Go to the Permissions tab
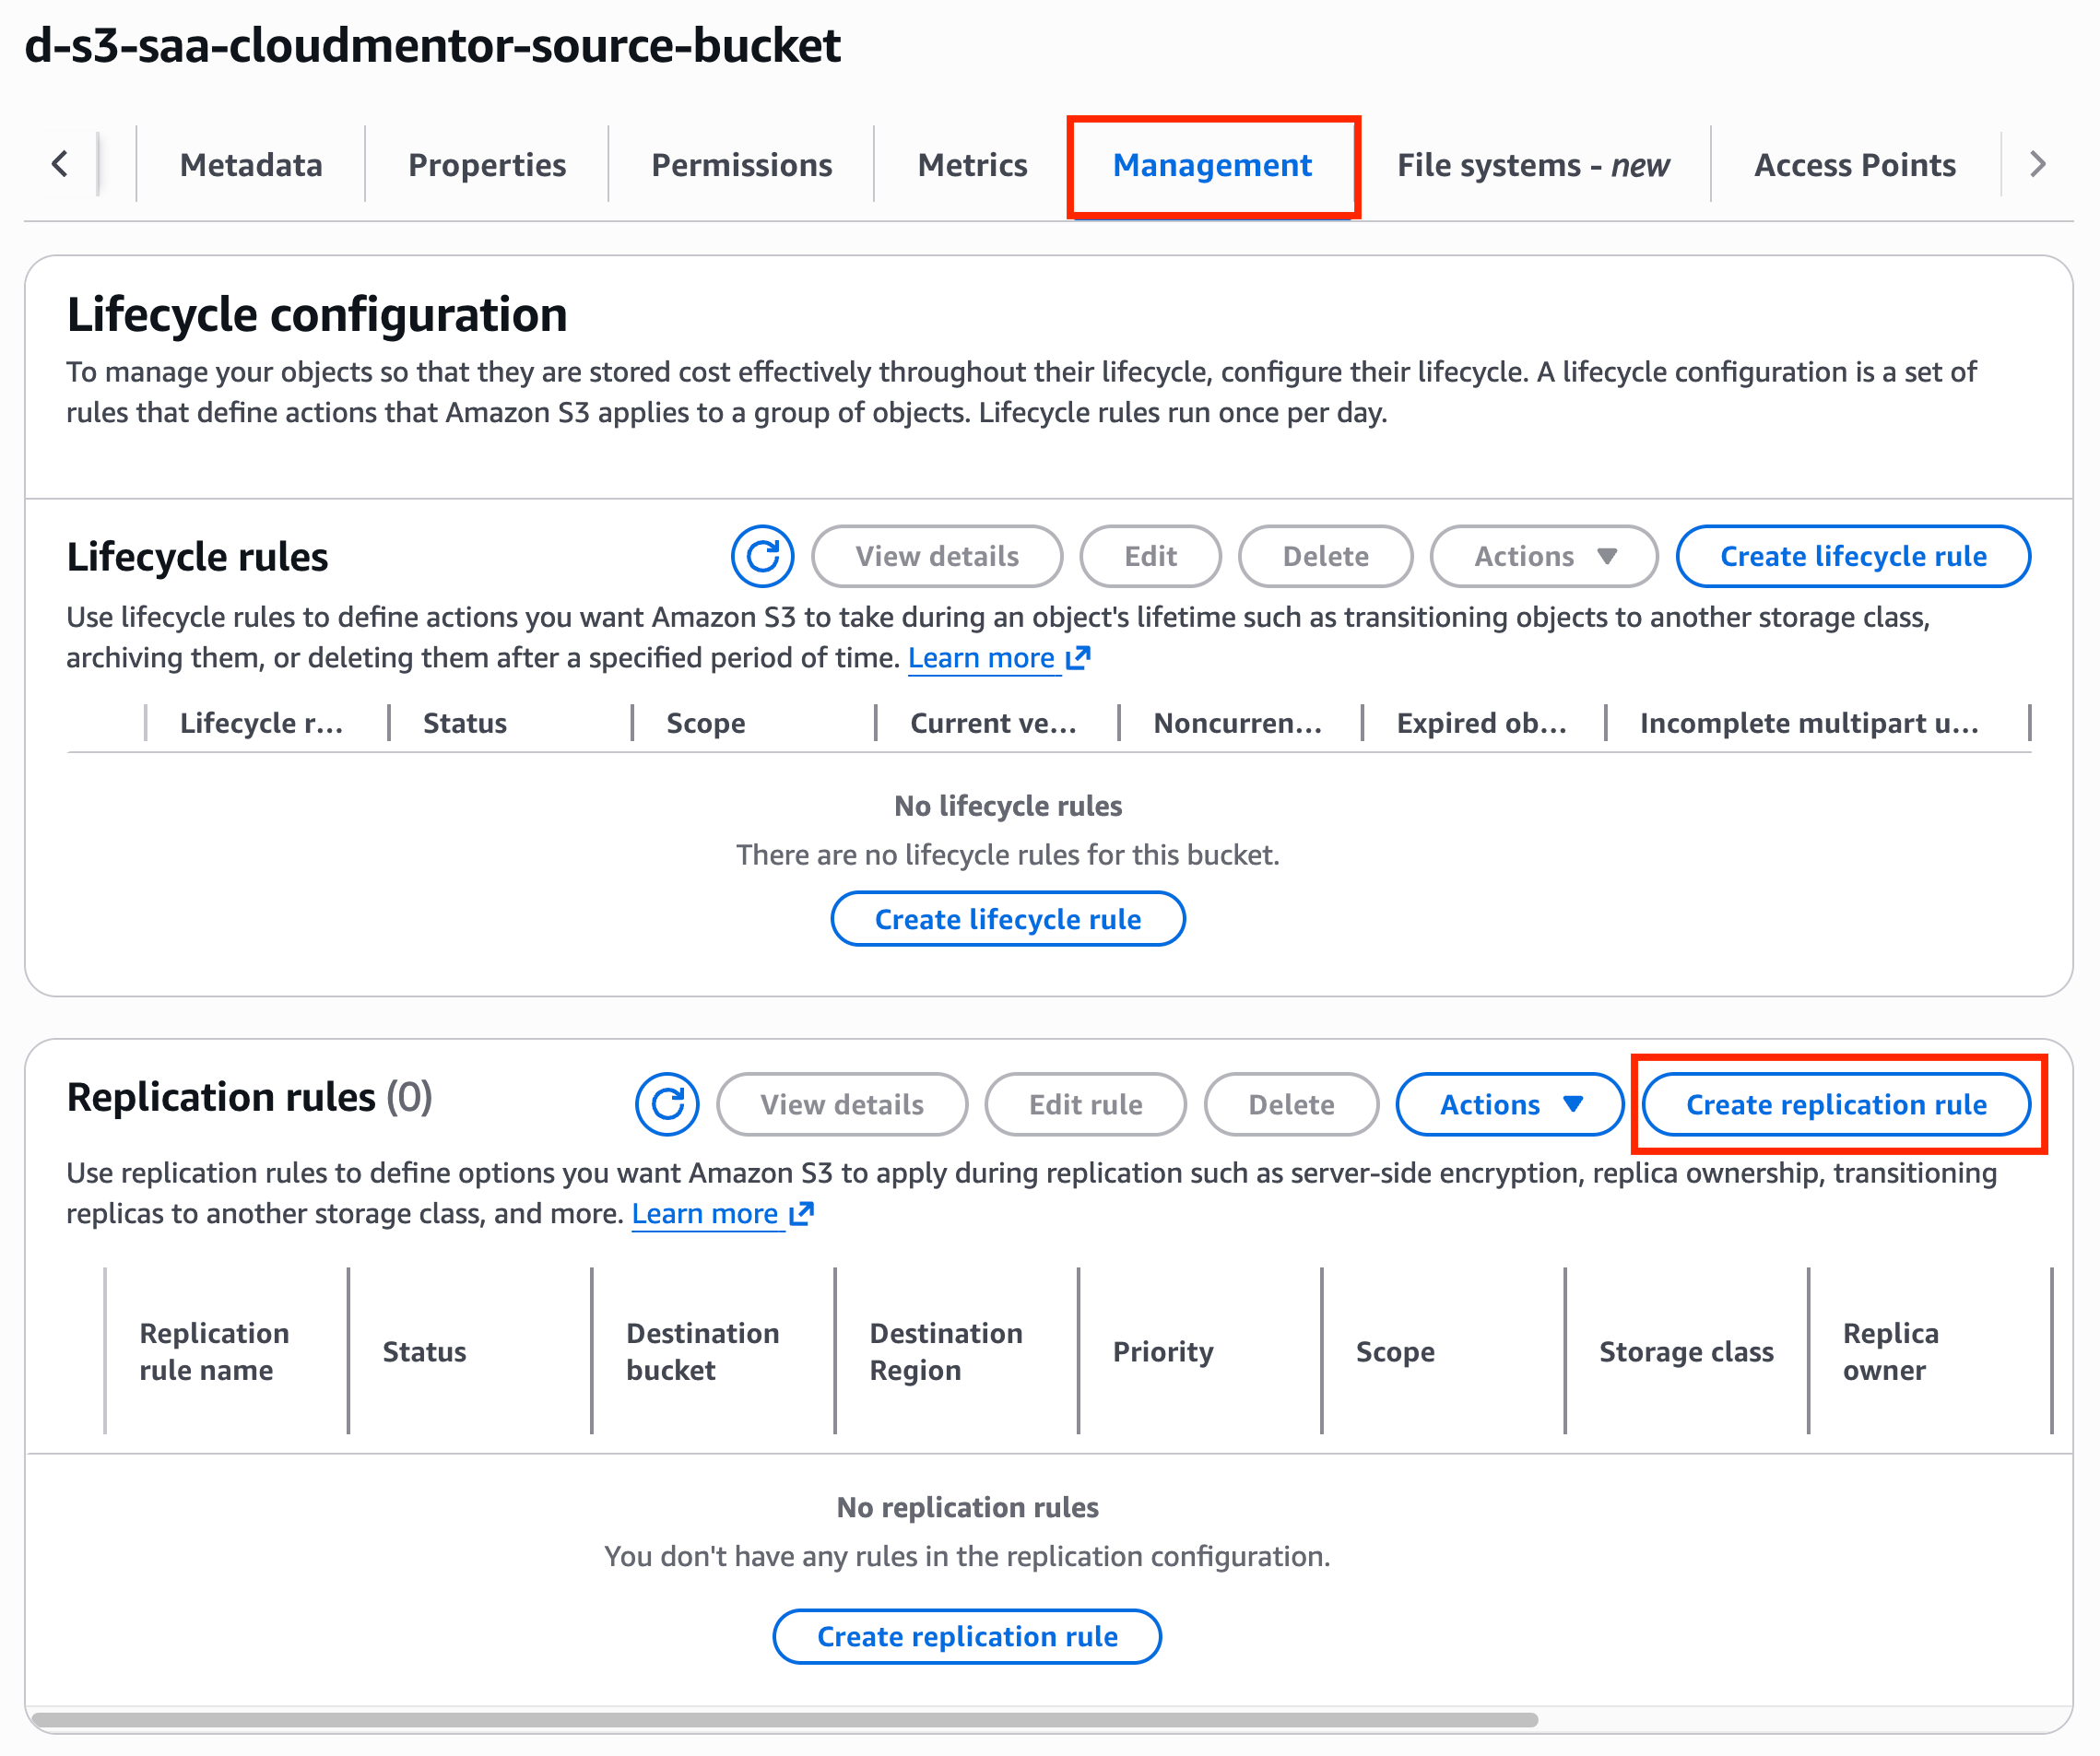 [741, 165]
